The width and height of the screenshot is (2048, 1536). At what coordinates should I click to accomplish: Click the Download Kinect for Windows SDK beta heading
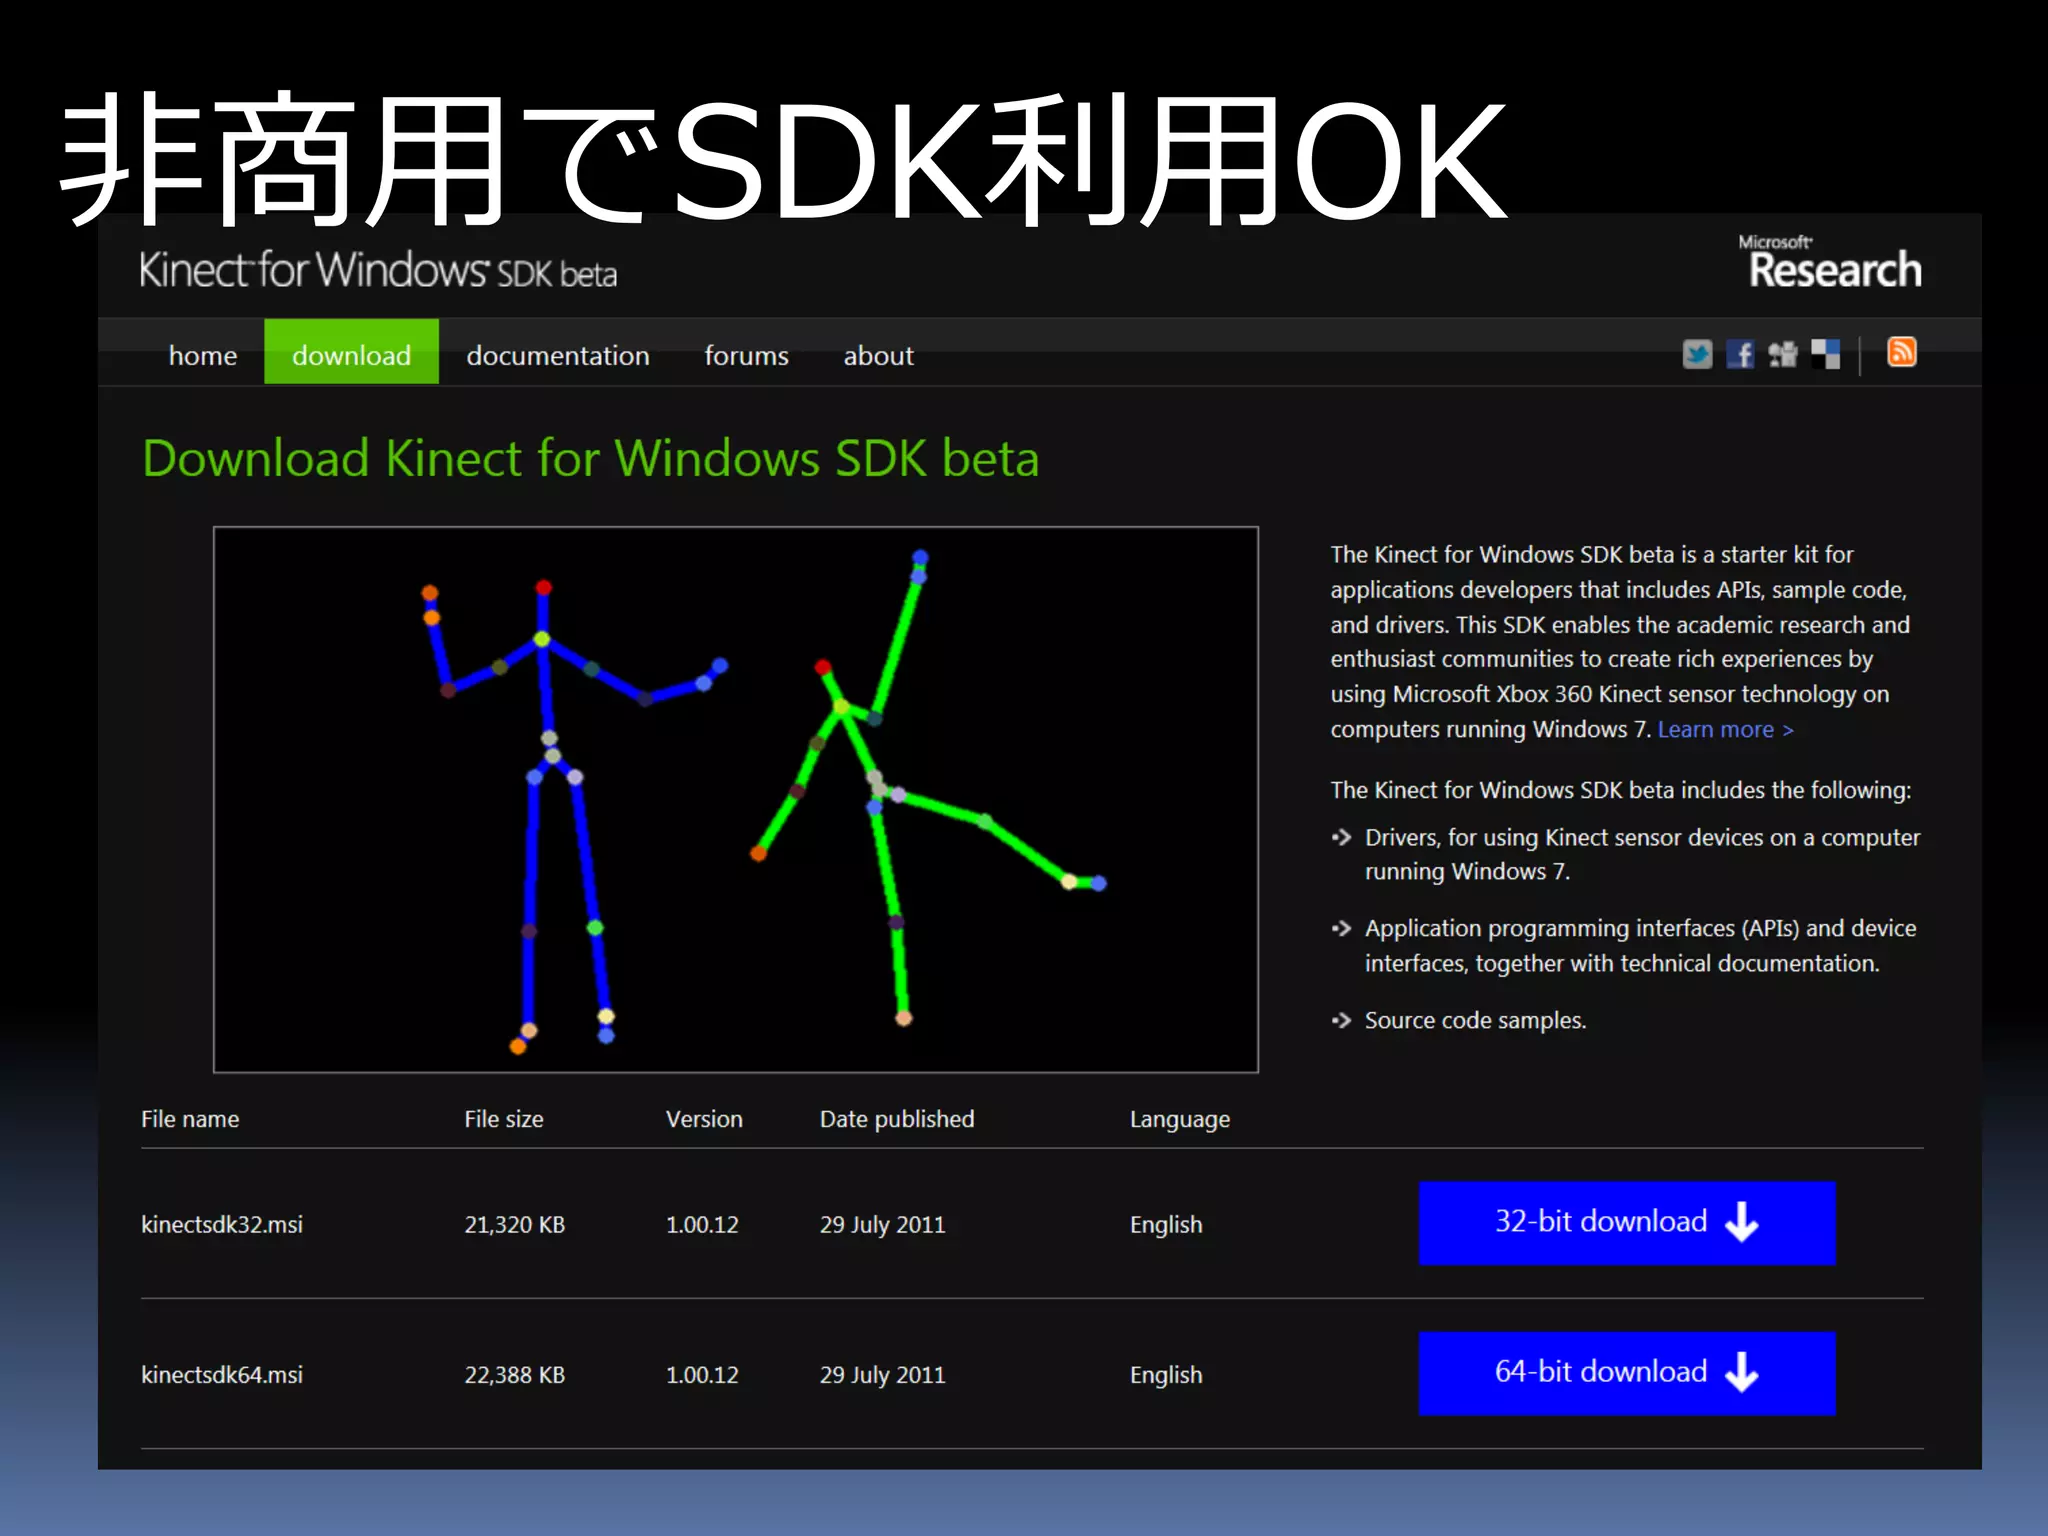click(x=591, y=459)
